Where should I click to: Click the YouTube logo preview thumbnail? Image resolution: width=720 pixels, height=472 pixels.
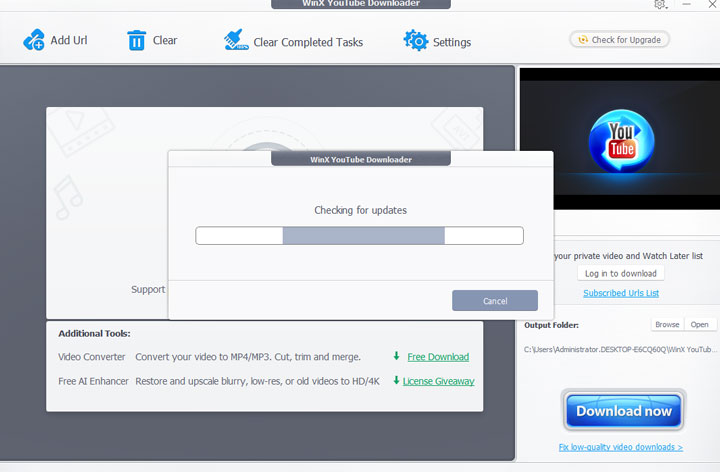621,141
